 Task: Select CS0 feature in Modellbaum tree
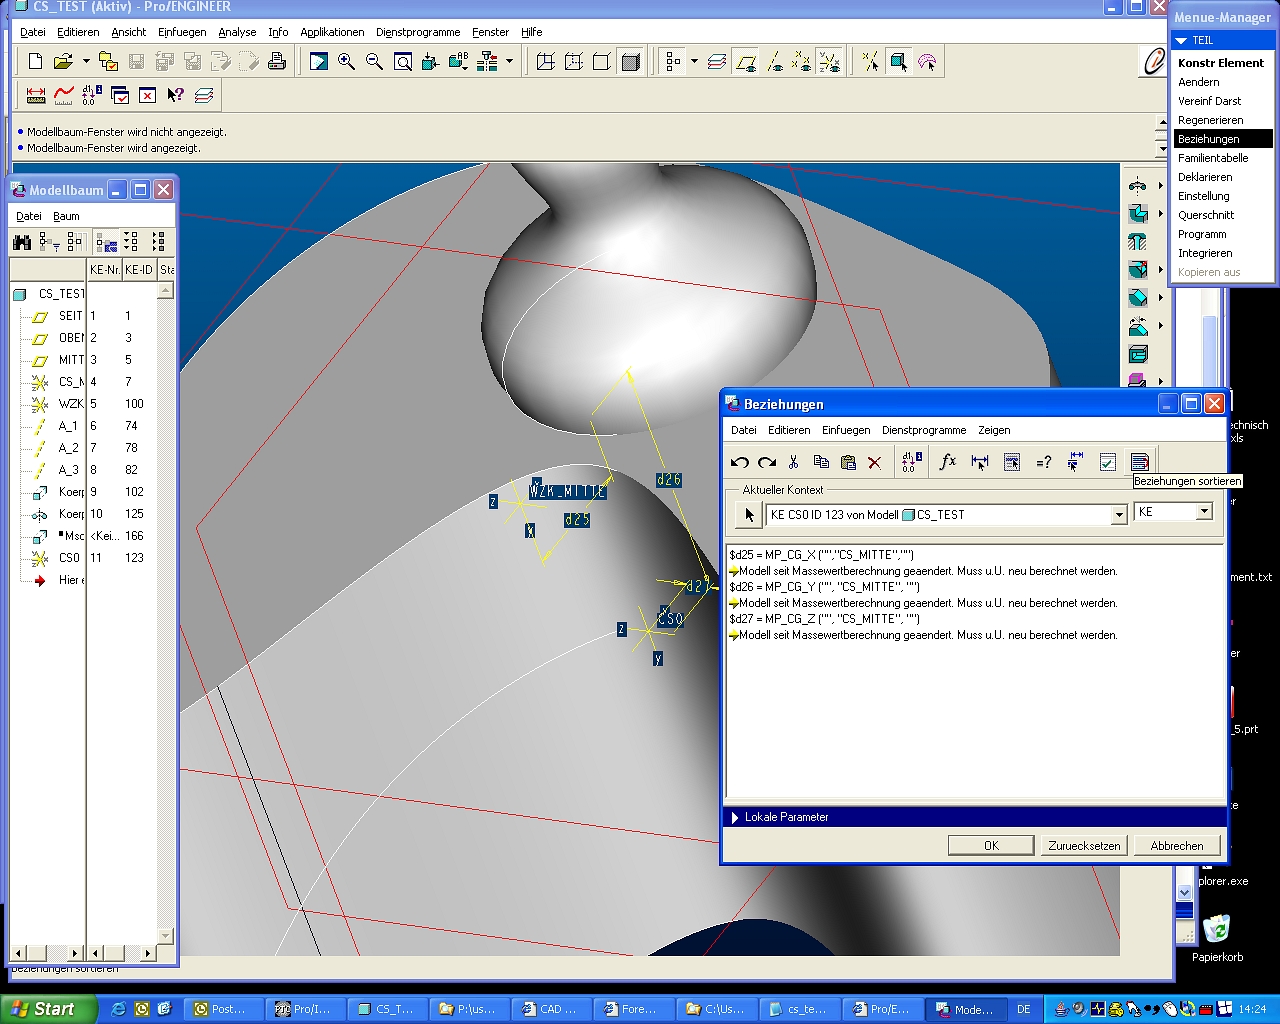[69, 558]
